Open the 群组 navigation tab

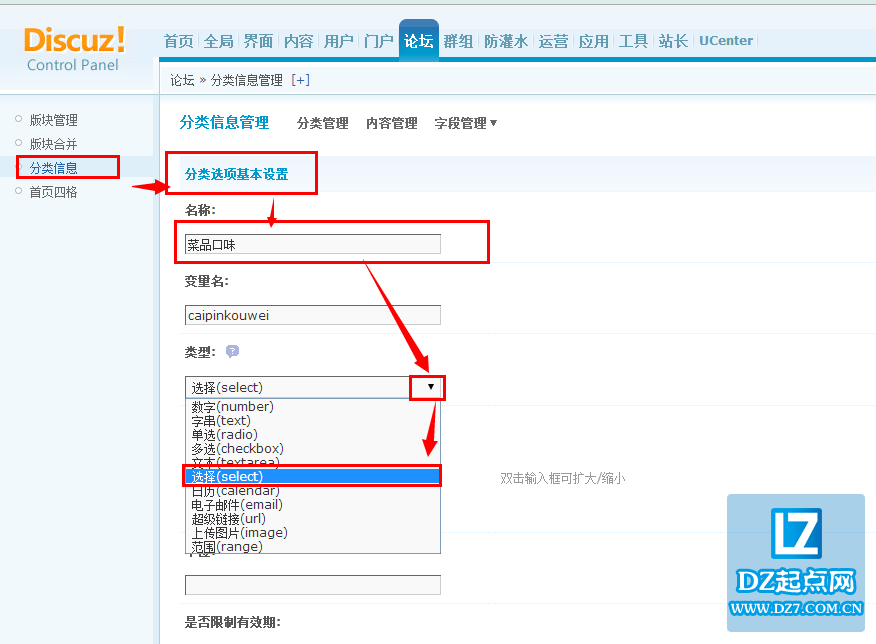click(x=459, y=41)
